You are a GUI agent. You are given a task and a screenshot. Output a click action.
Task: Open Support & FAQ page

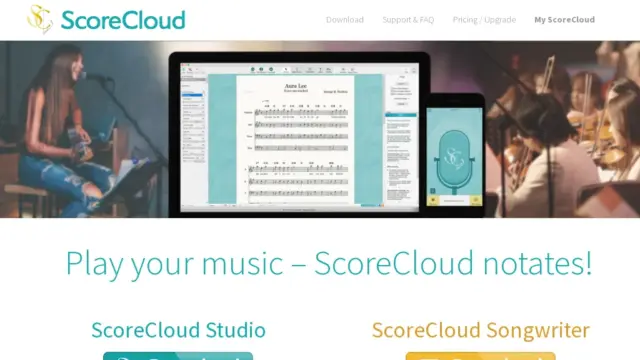pyautogui.click(x=408, y=20)
